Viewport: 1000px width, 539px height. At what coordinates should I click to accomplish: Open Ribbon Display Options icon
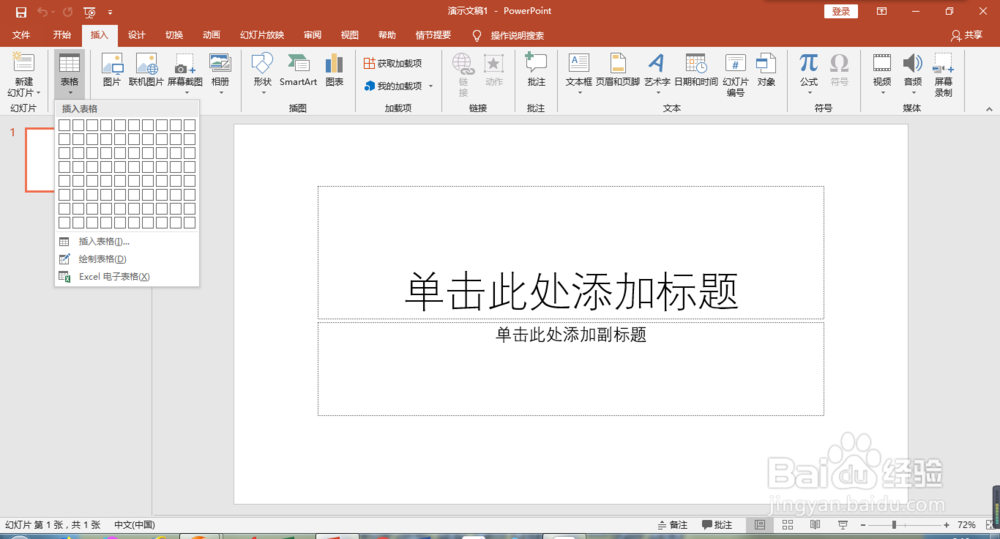click(x=882, y=11)
